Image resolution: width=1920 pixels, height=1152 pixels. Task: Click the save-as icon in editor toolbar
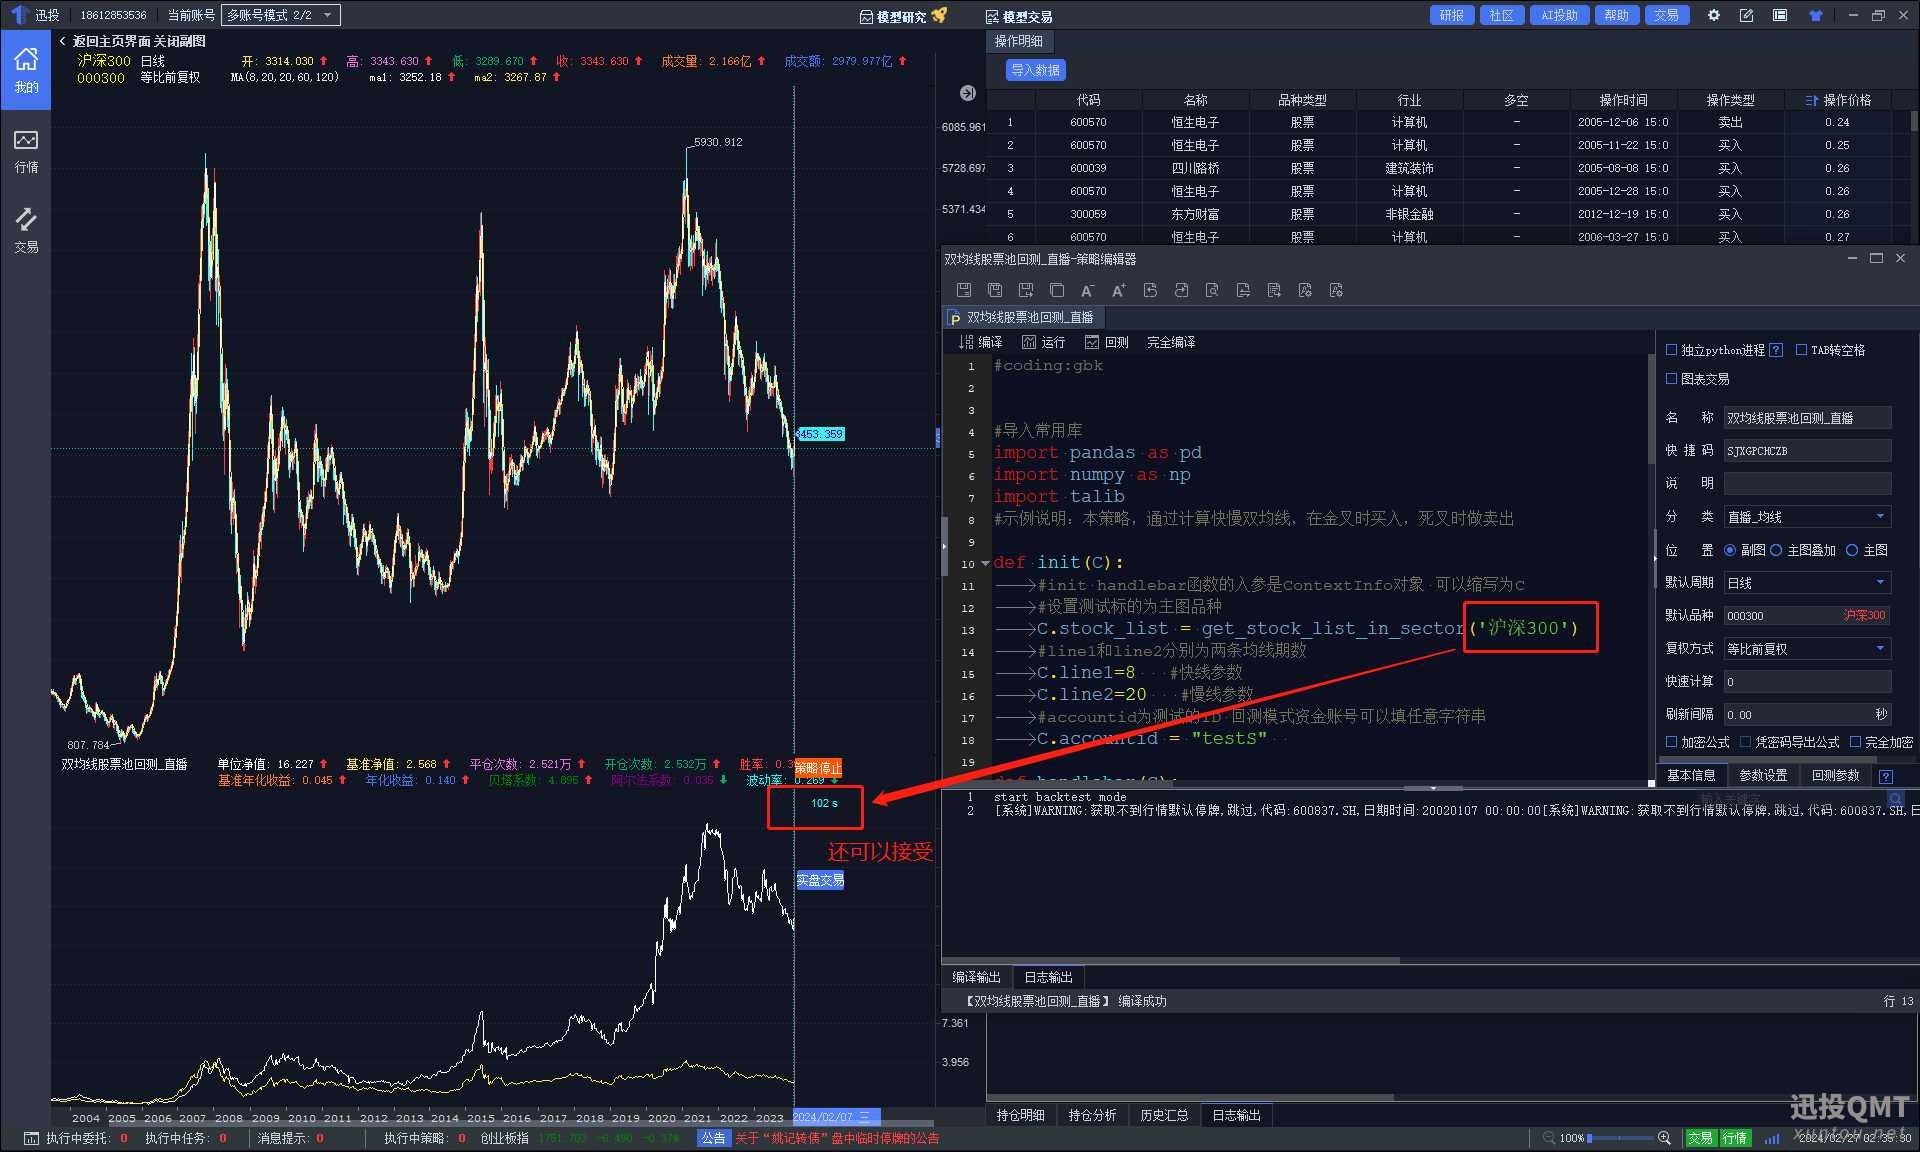pos(1026,290)
